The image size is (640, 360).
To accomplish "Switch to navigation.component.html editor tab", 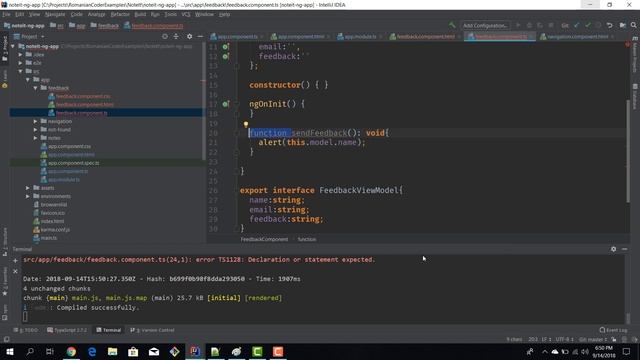I will point(577,37).
